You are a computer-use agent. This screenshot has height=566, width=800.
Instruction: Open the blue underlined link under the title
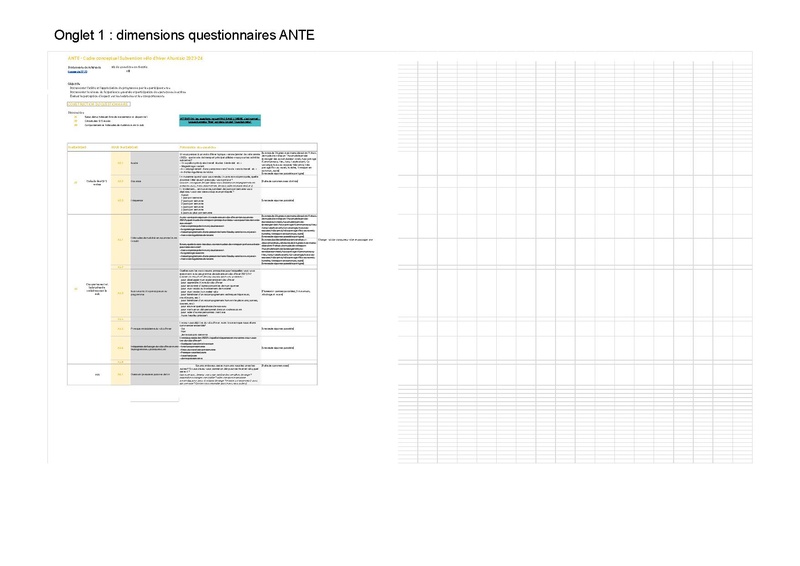[x=78, y=71]
